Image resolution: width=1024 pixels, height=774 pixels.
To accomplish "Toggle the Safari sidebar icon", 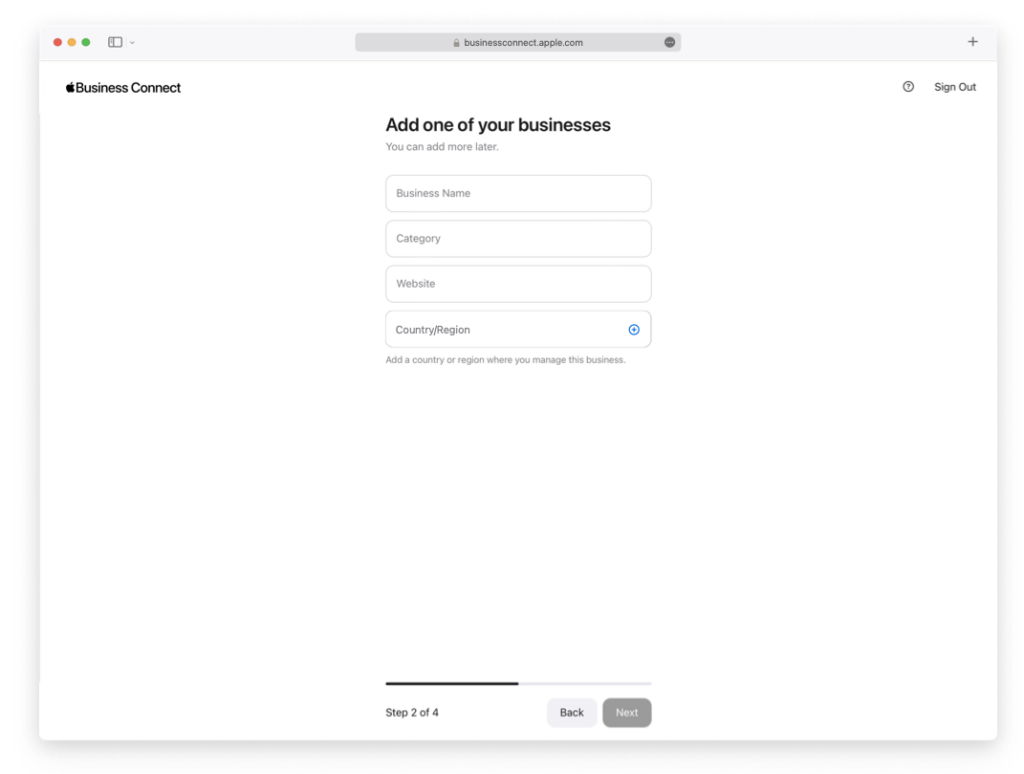I will tap(115, 42).
